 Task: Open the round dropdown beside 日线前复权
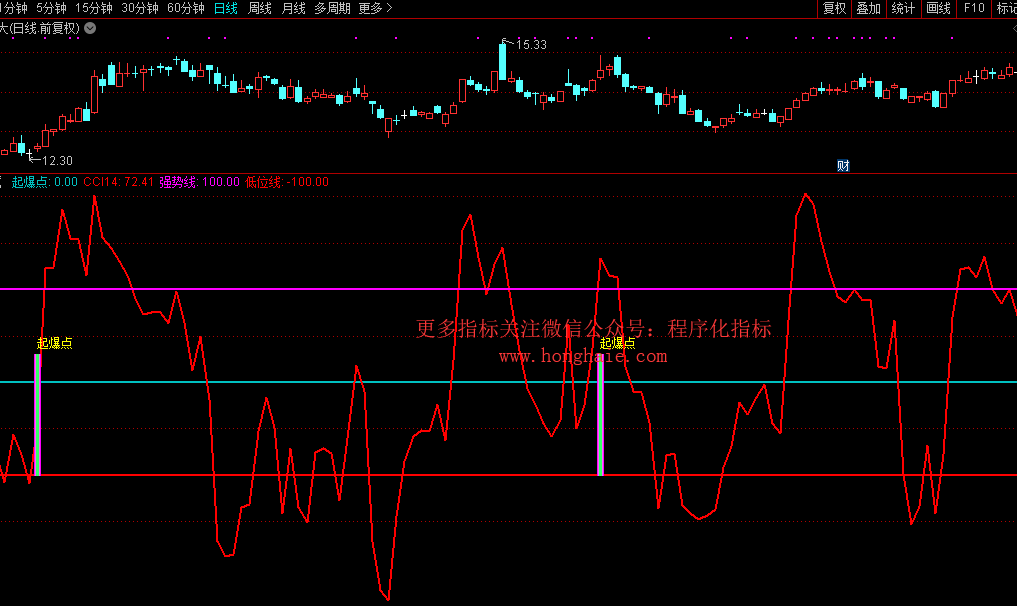pyautogui.click(x=91, y=28)
